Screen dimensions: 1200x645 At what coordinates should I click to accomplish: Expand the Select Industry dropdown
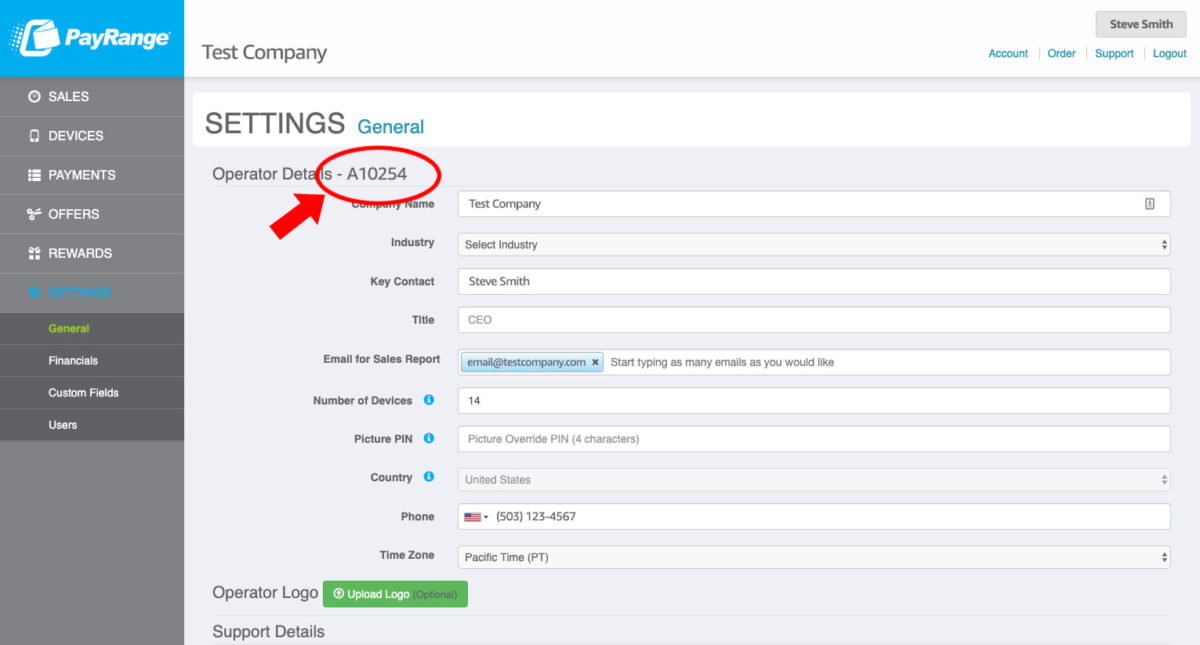[x=813, y=244]
